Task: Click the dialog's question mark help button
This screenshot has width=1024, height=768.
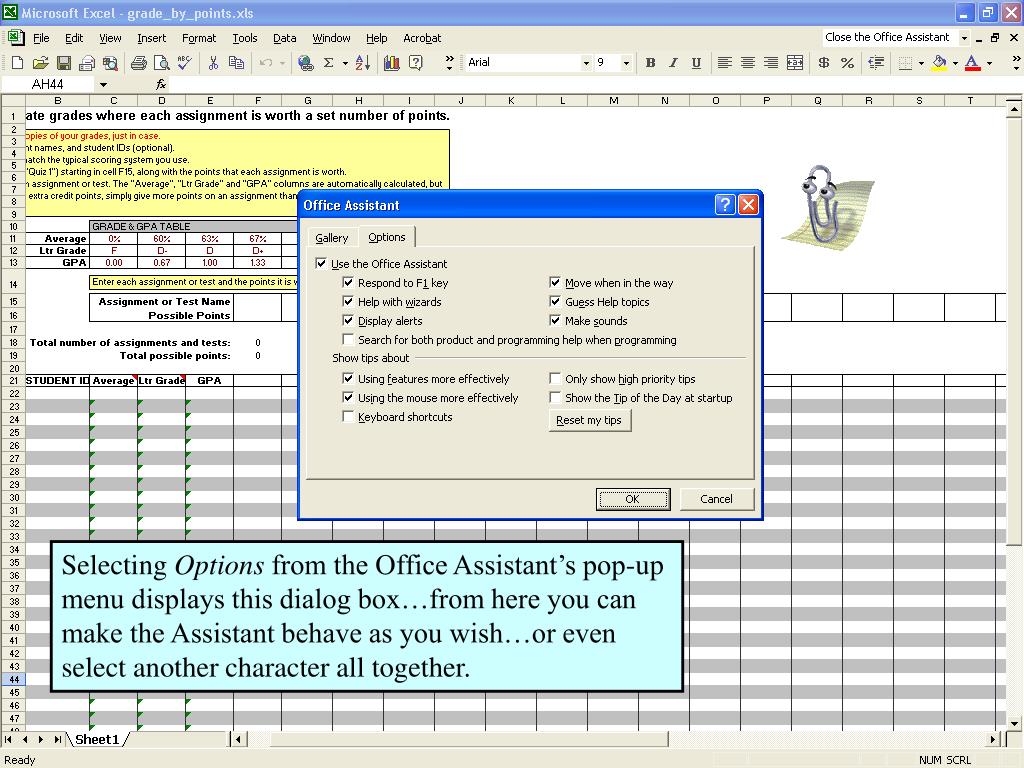Action: pos(725,205)
